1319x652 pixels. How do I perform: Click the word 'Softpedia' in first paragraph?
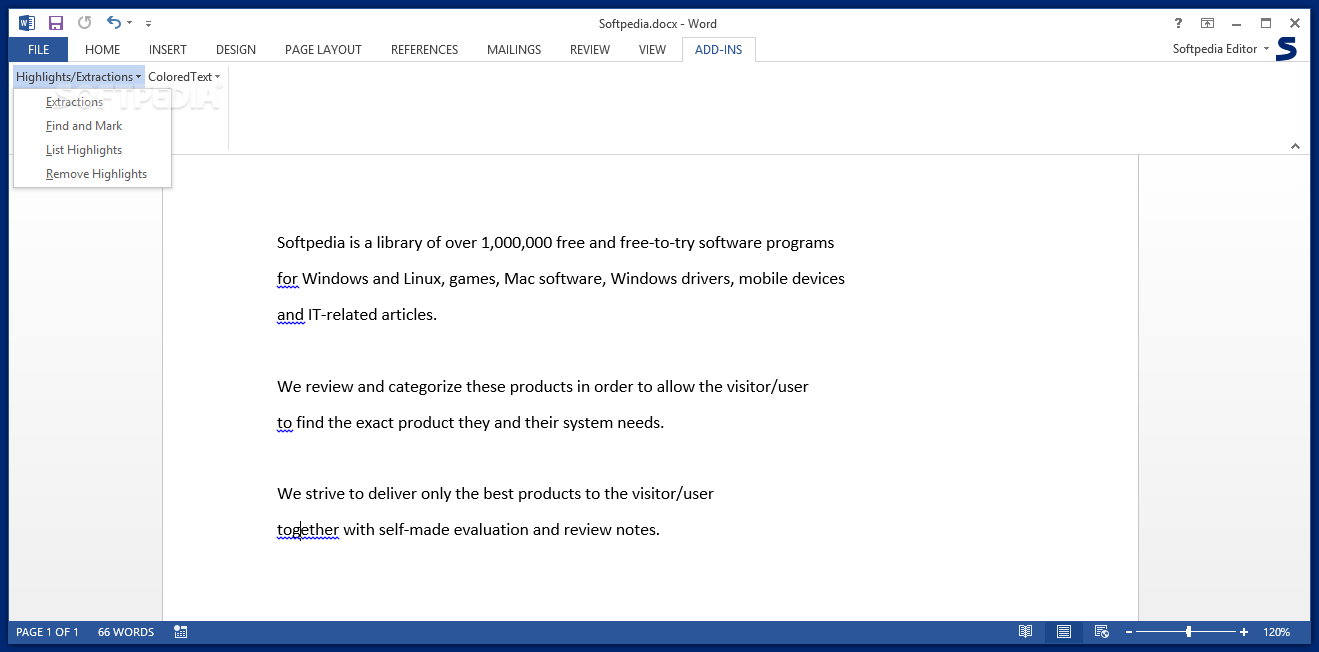pos(311,243)
